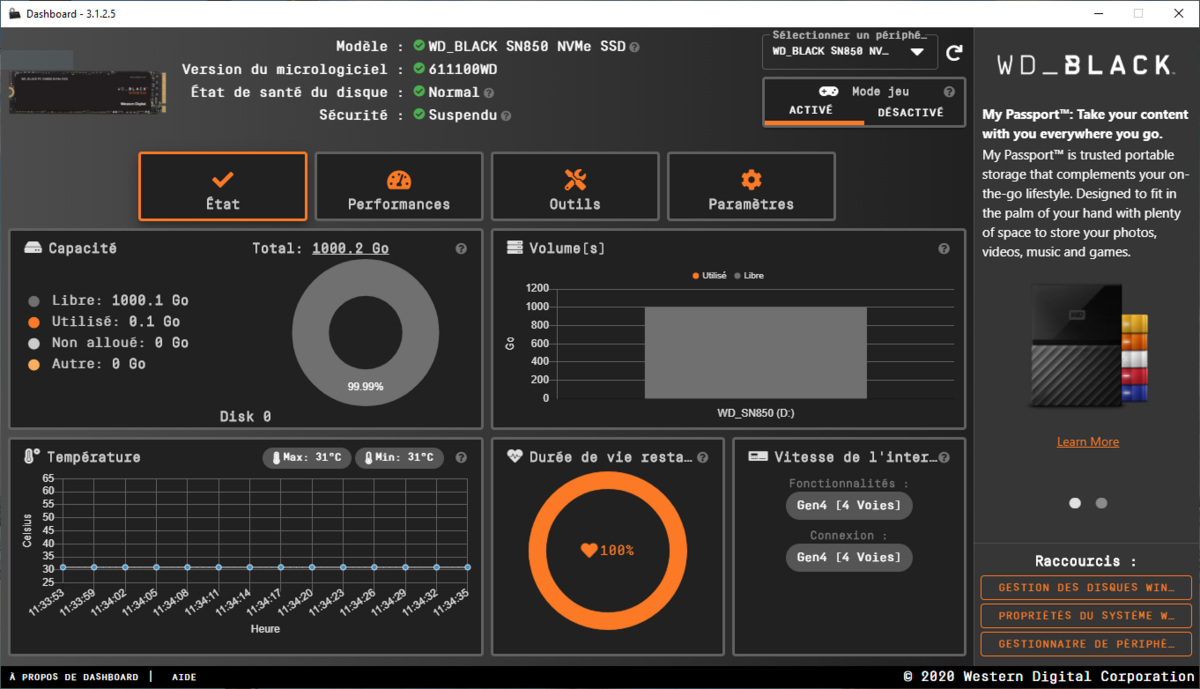Refresh the device list with the reload icon

[x=954, y=52]
